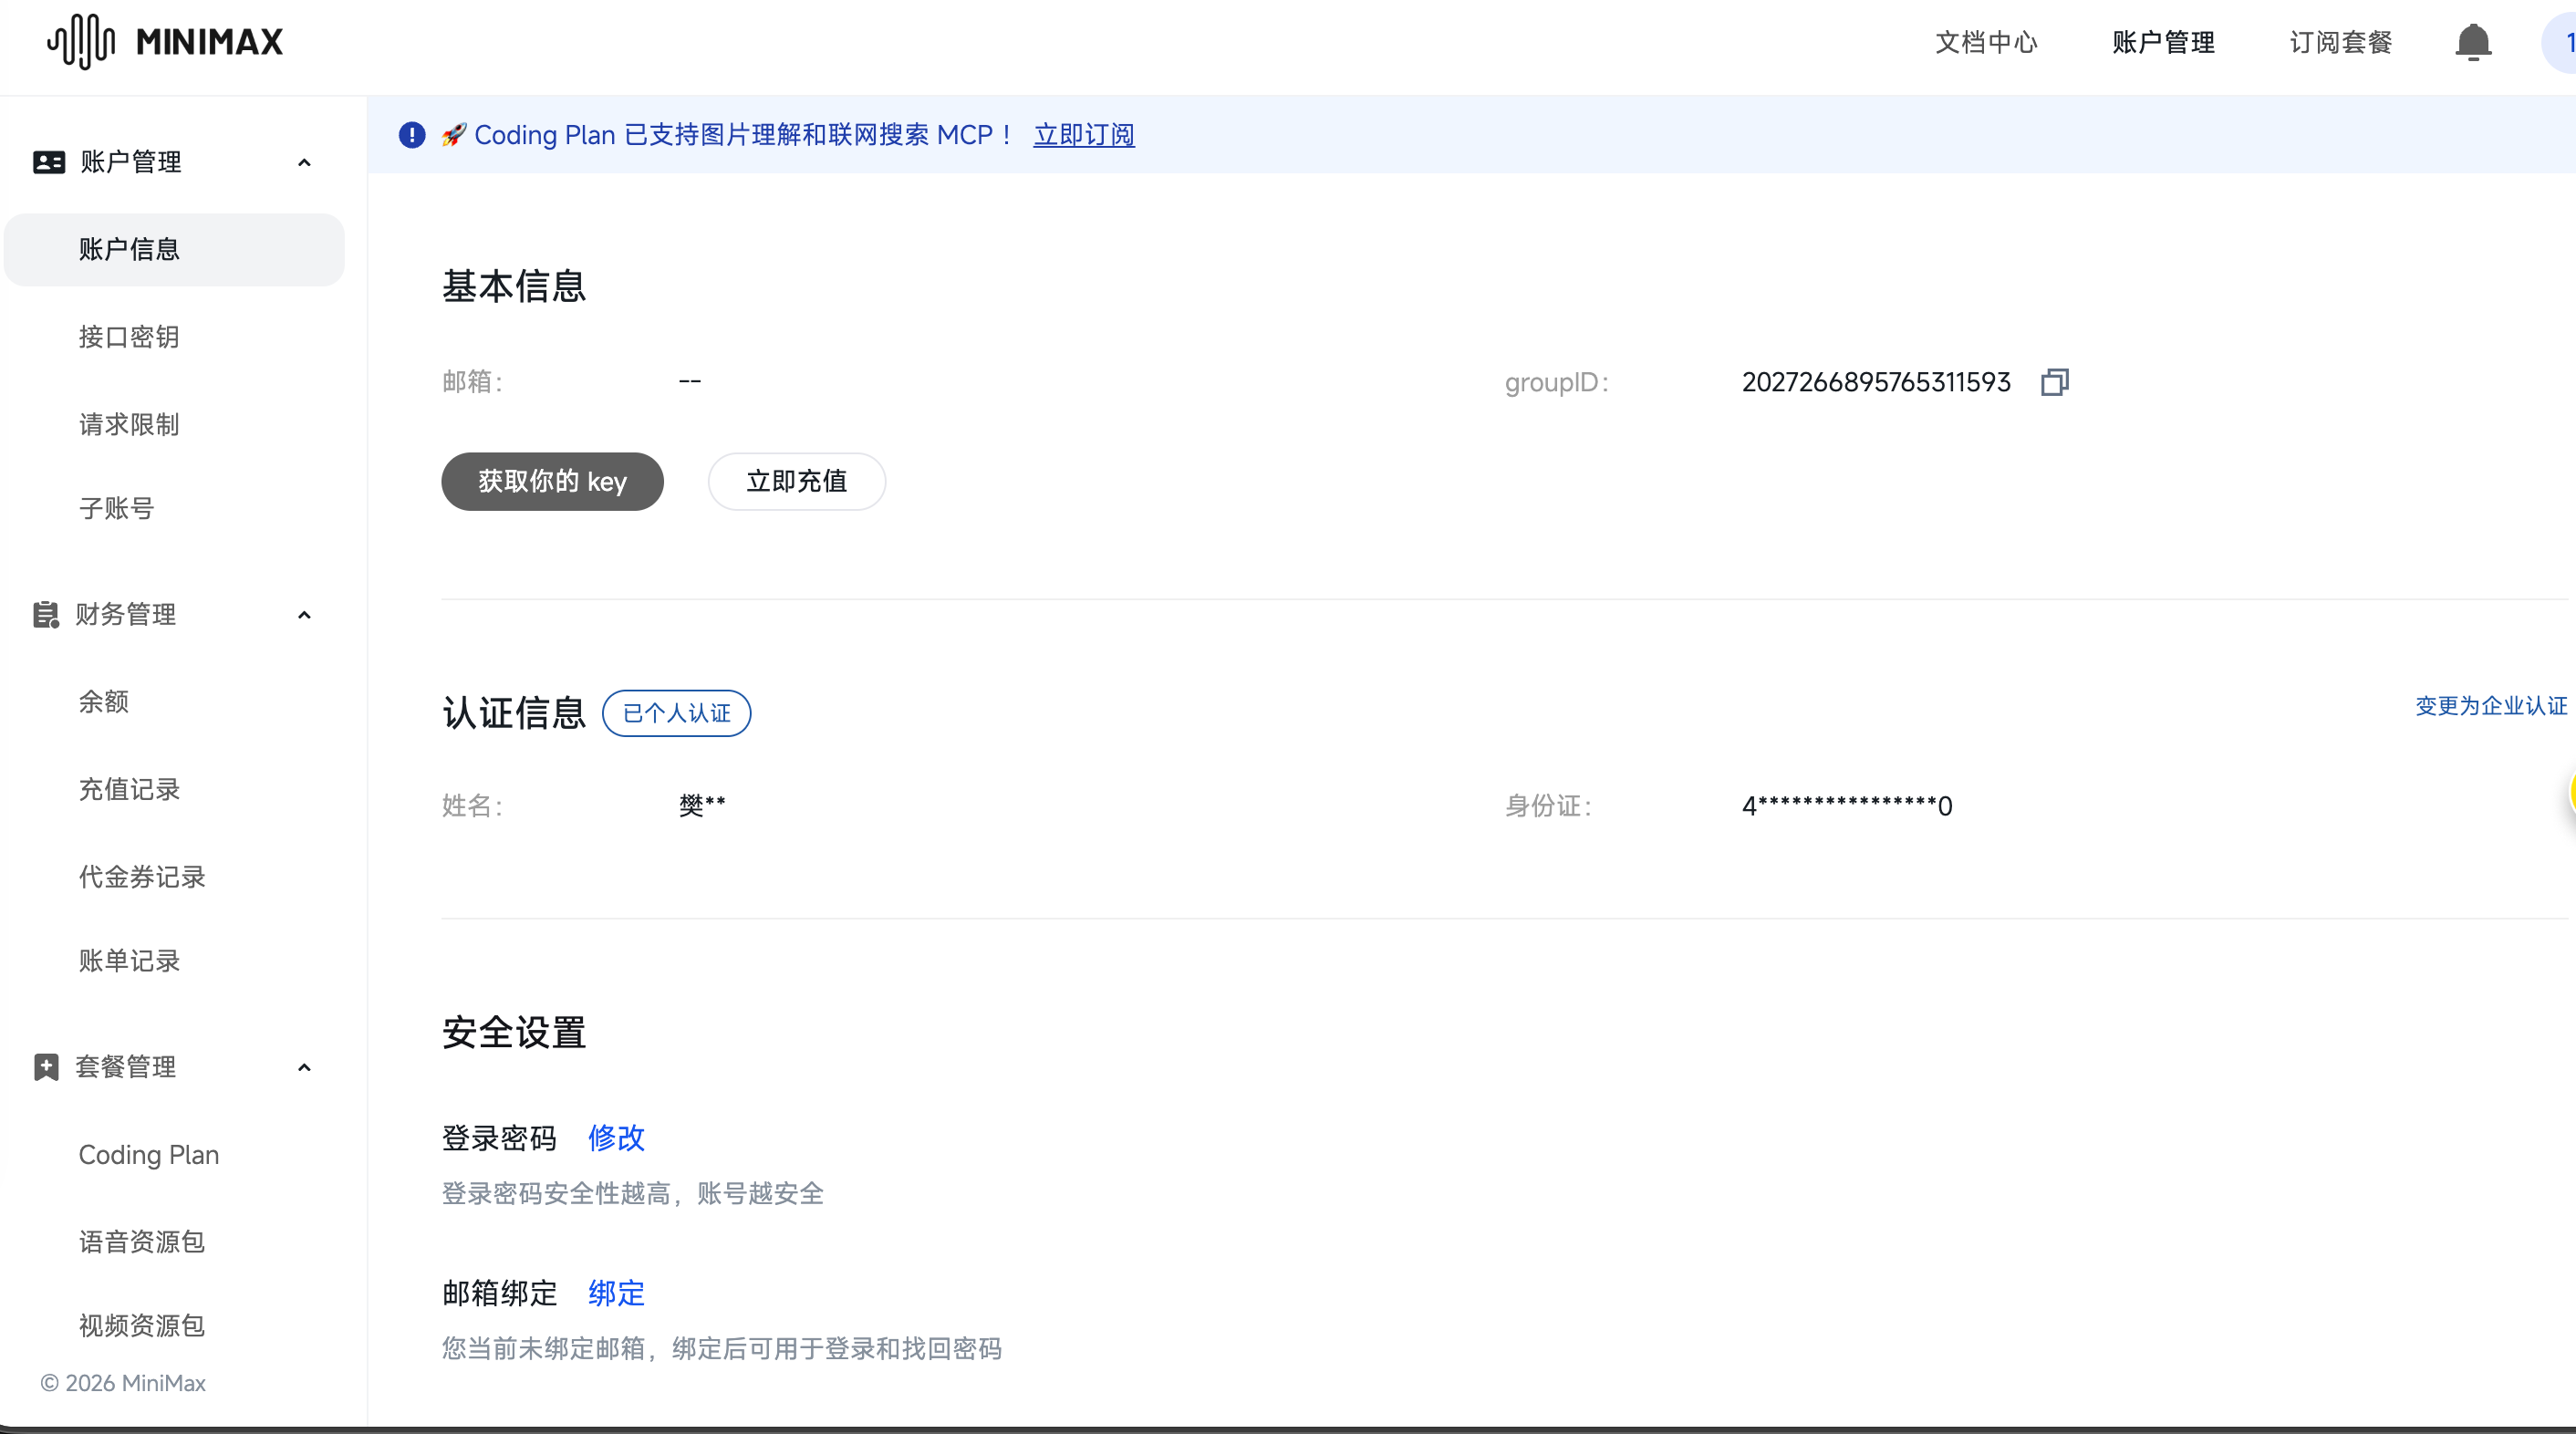Copy the groupID with copy icon
The width and height of the screenshot is (2576, 1434).
2054,382
